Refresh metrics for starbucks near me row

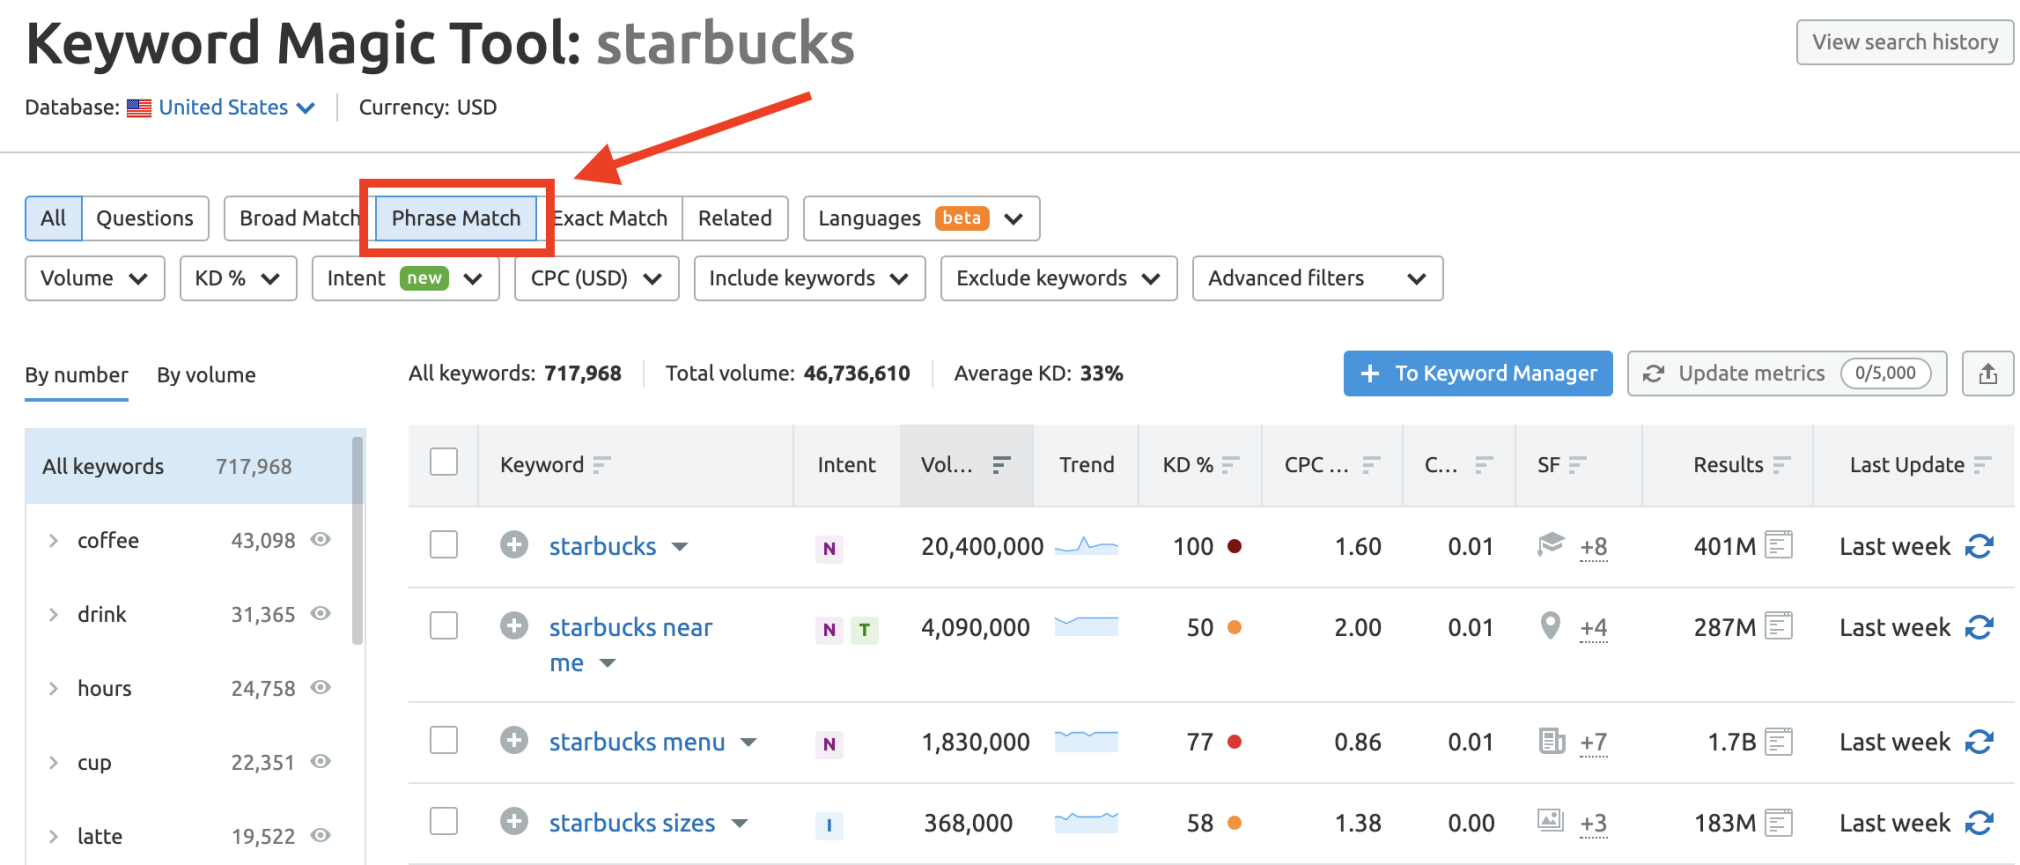click(1979, 627)
